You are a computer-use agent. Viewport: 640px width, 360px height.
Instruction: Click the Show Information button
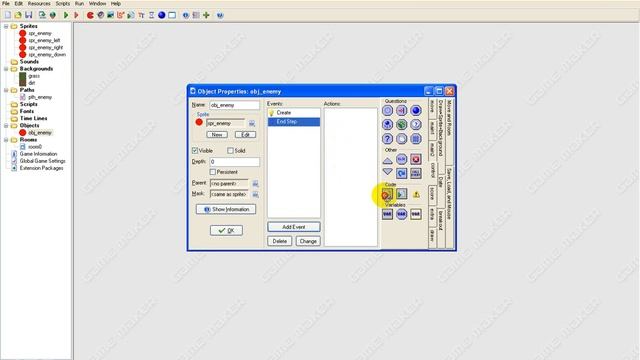pos(226,209)
